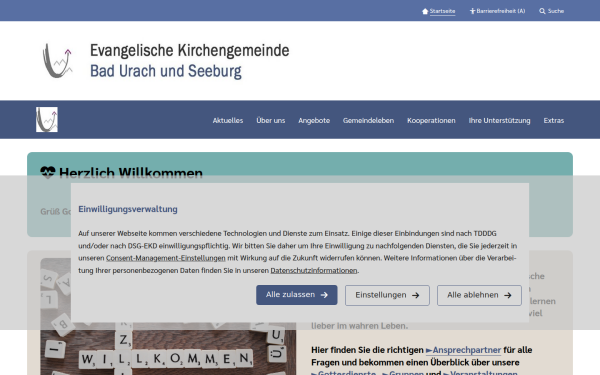
Task: Open the Suche link
Action: tap(556, 11)
